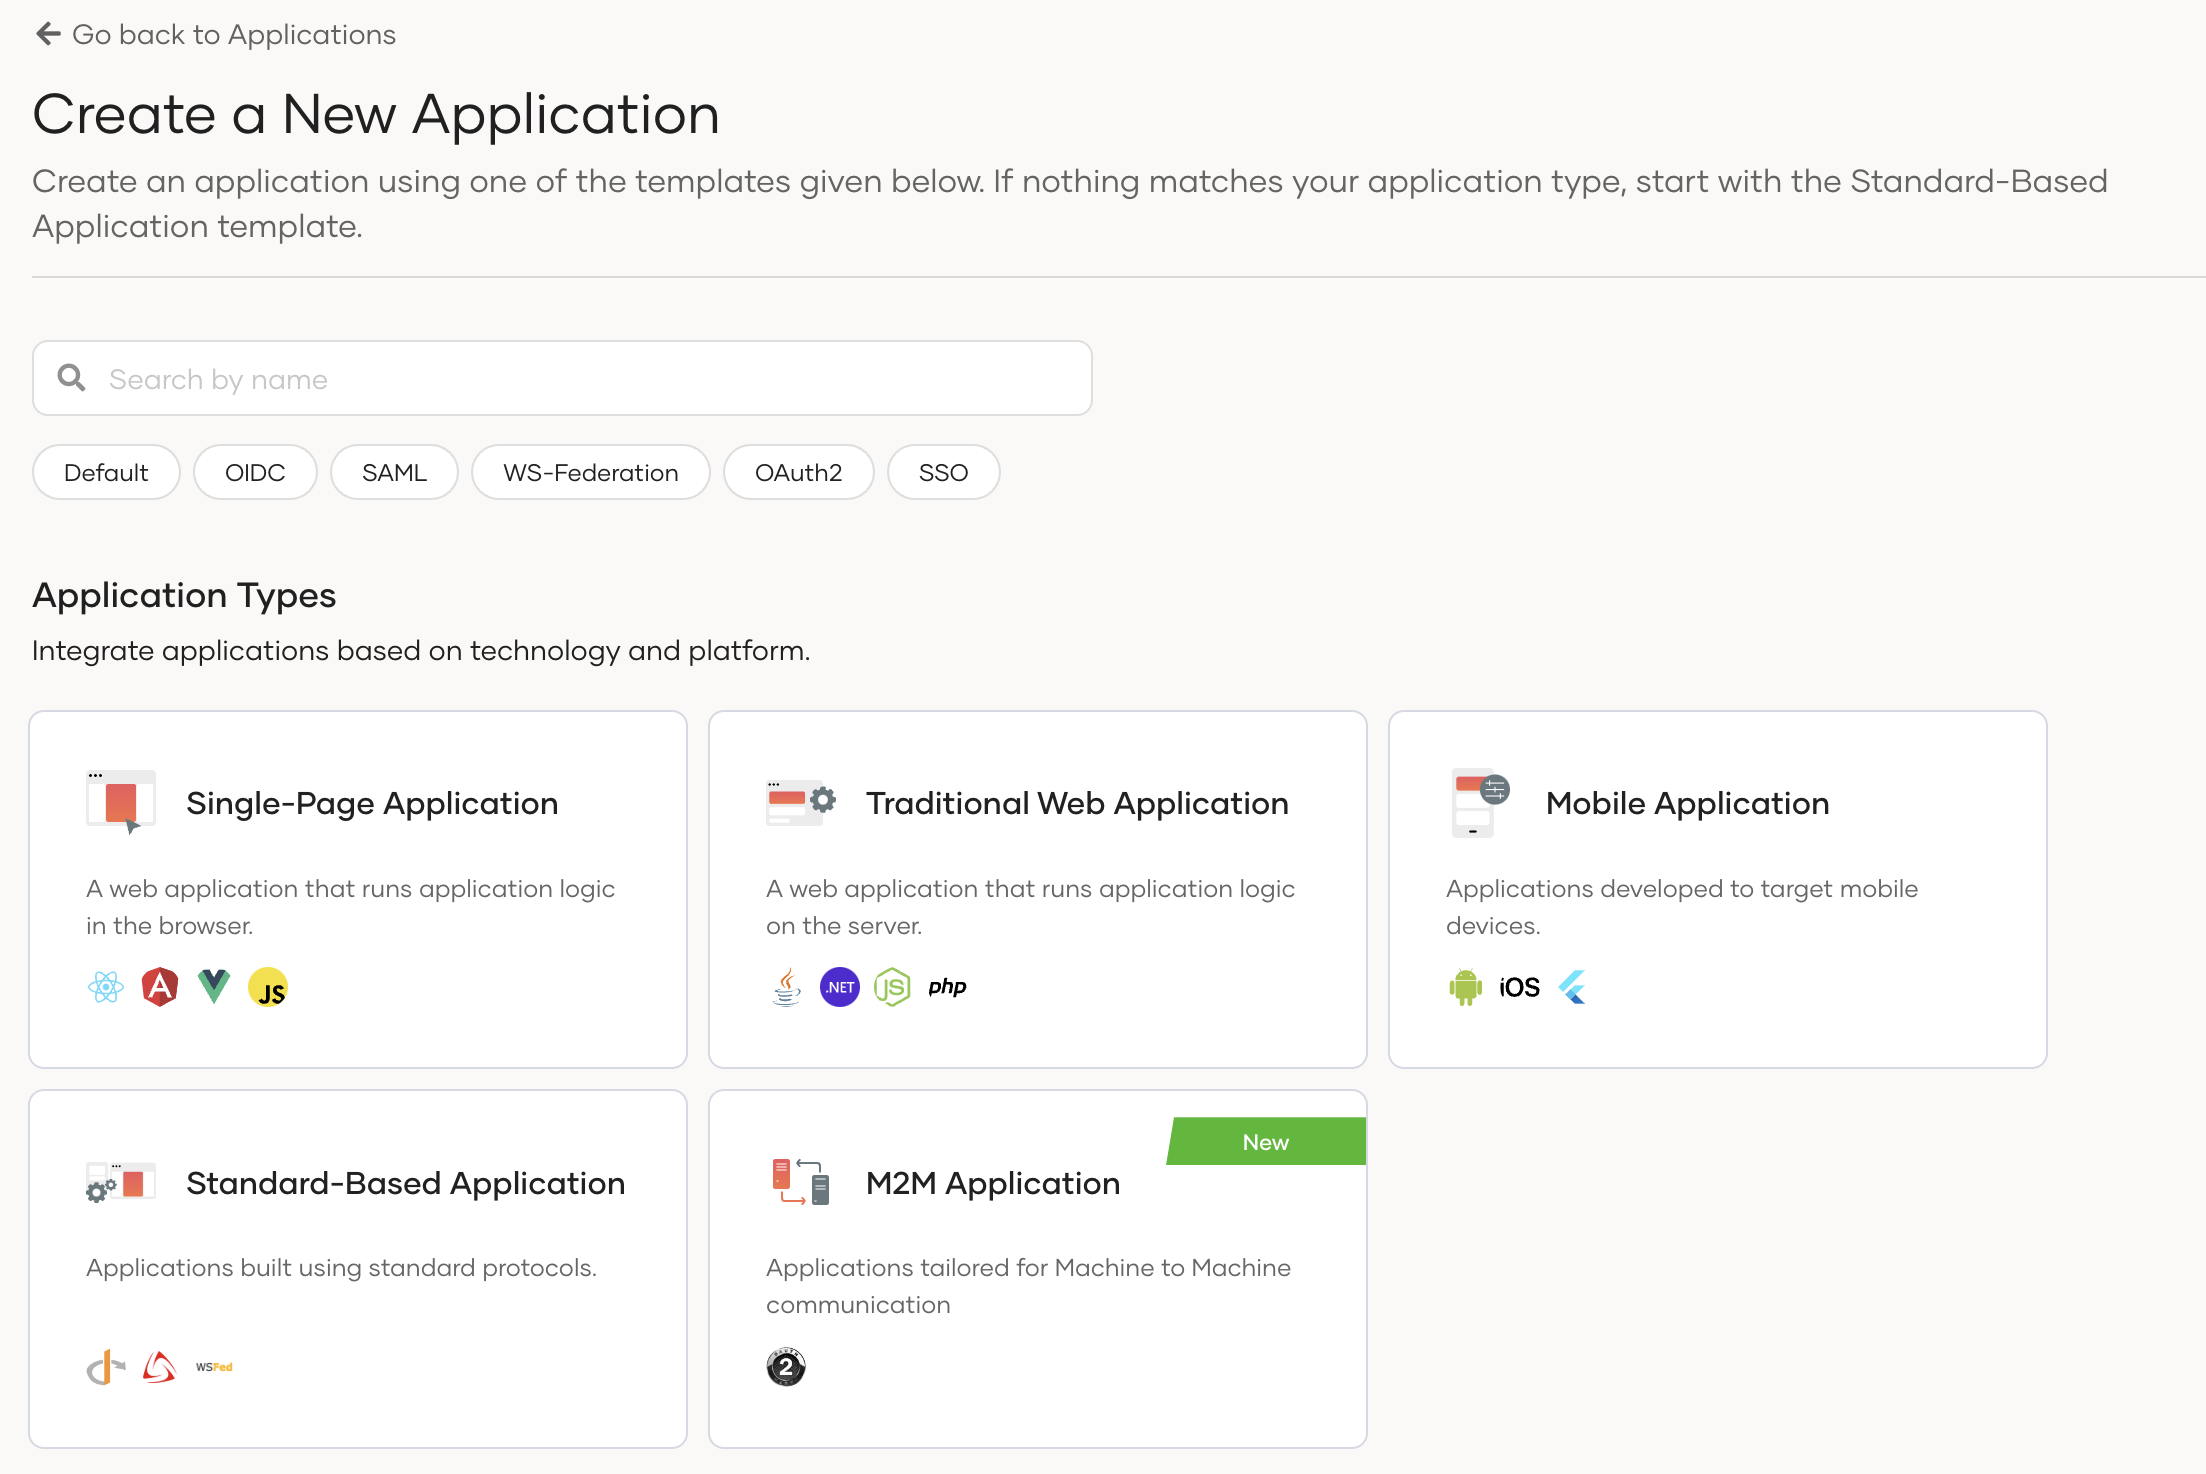Enable the WS-Federation filter
The width and height of the screenshot is (2206, 1474).
[590, 472]
